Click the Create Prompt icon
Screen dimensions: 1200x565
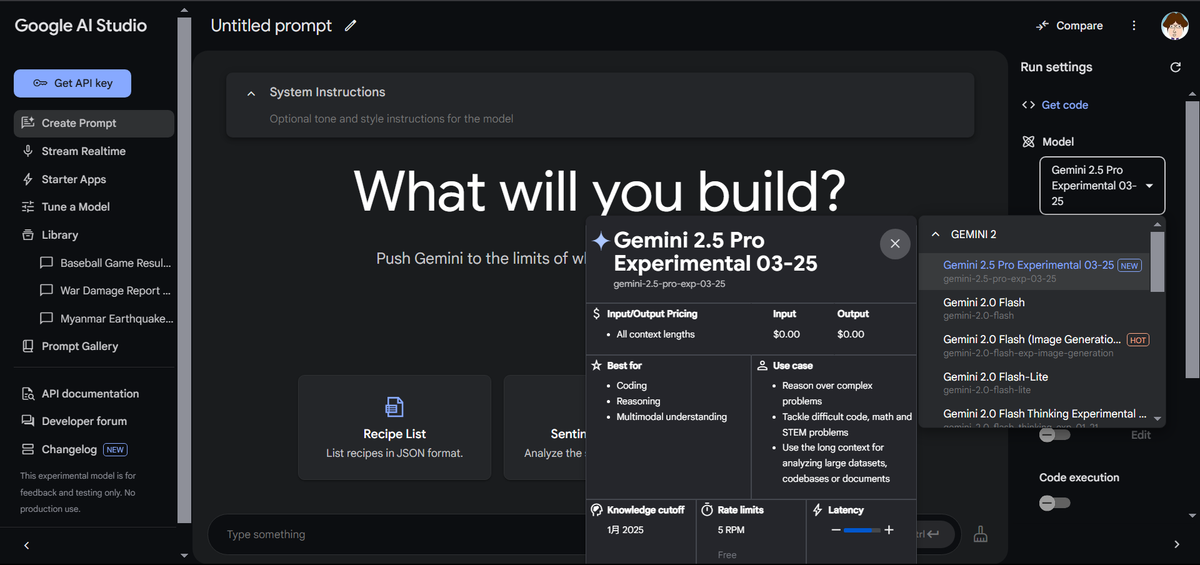point(28,123)
